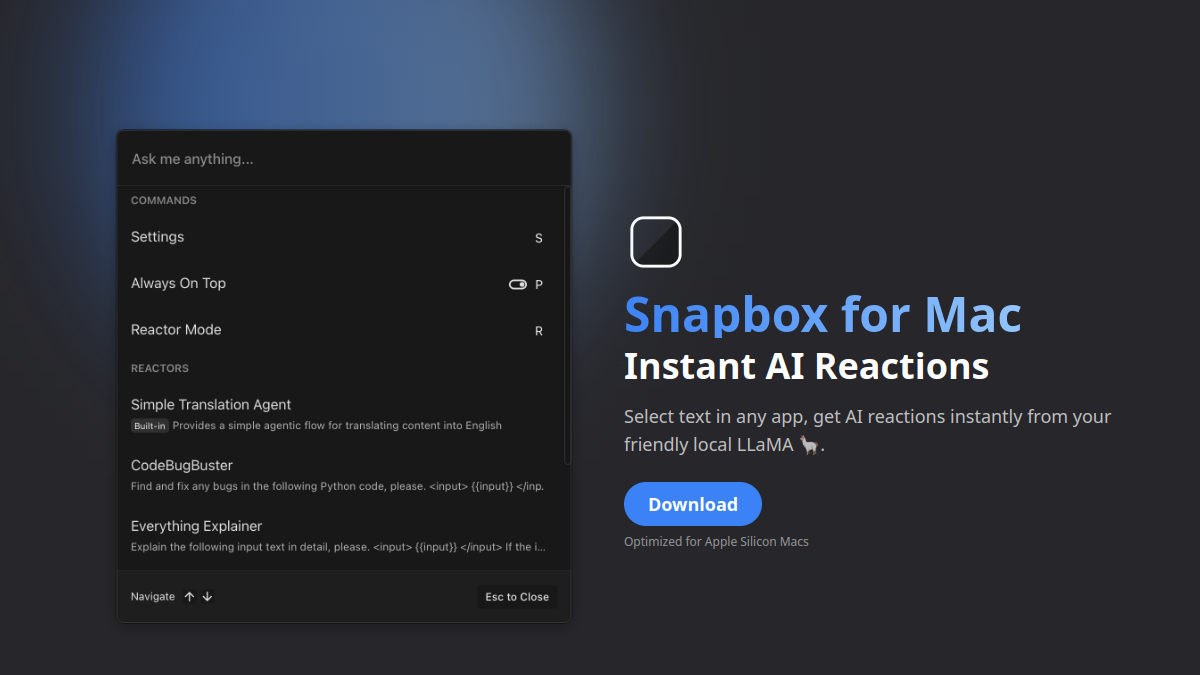
Task: Select the Always On Top command row
Action: [x=339, y=284]
